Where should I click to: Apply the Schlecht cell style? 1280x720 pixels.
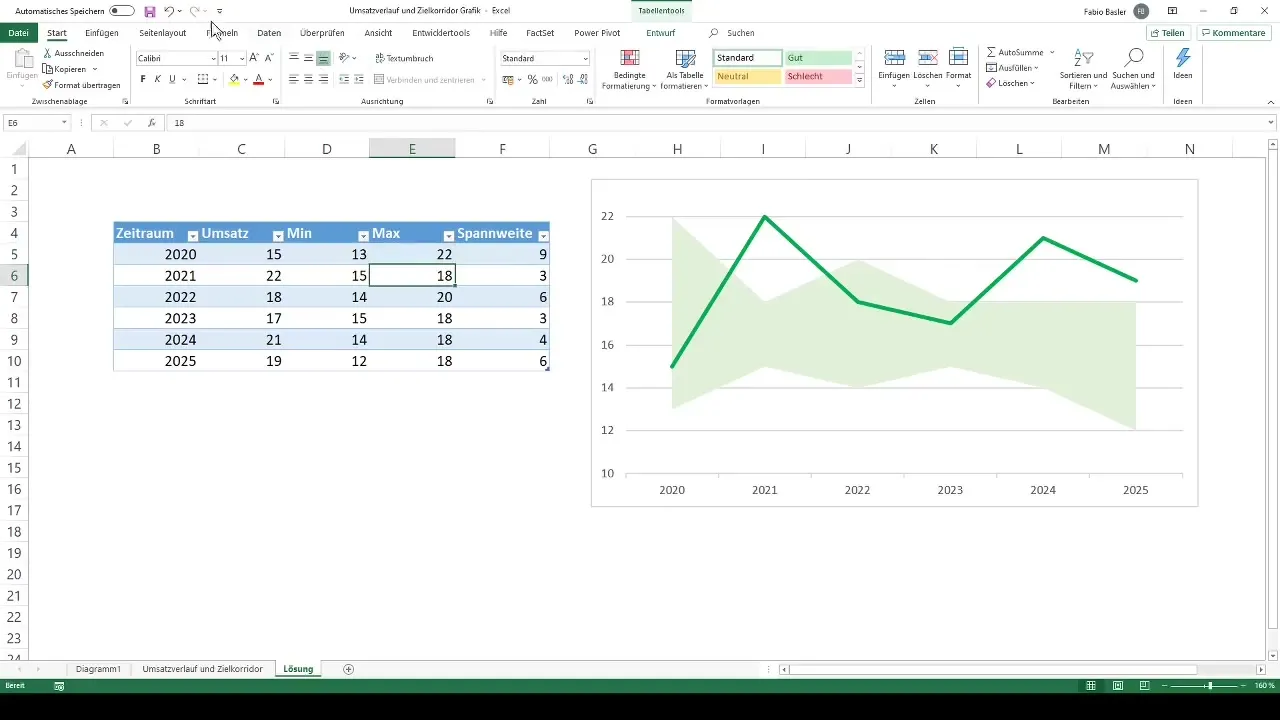(x=818, y=76)
